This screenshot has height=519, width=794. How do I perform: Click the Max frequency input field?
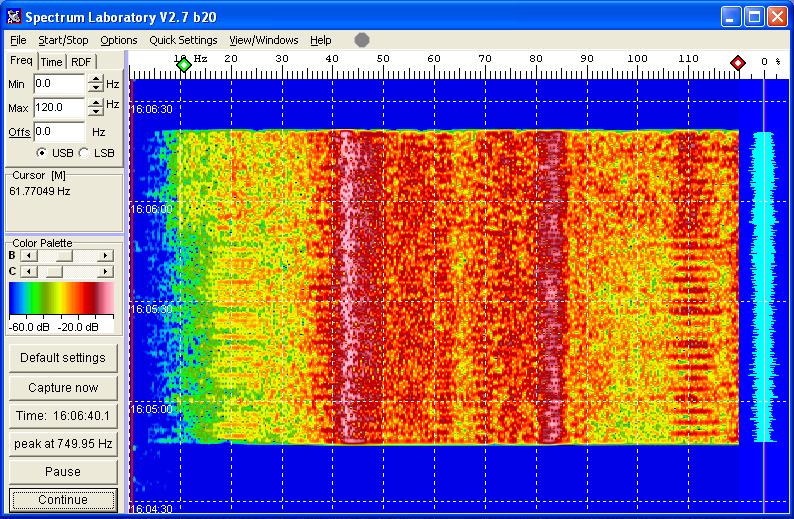59,107
